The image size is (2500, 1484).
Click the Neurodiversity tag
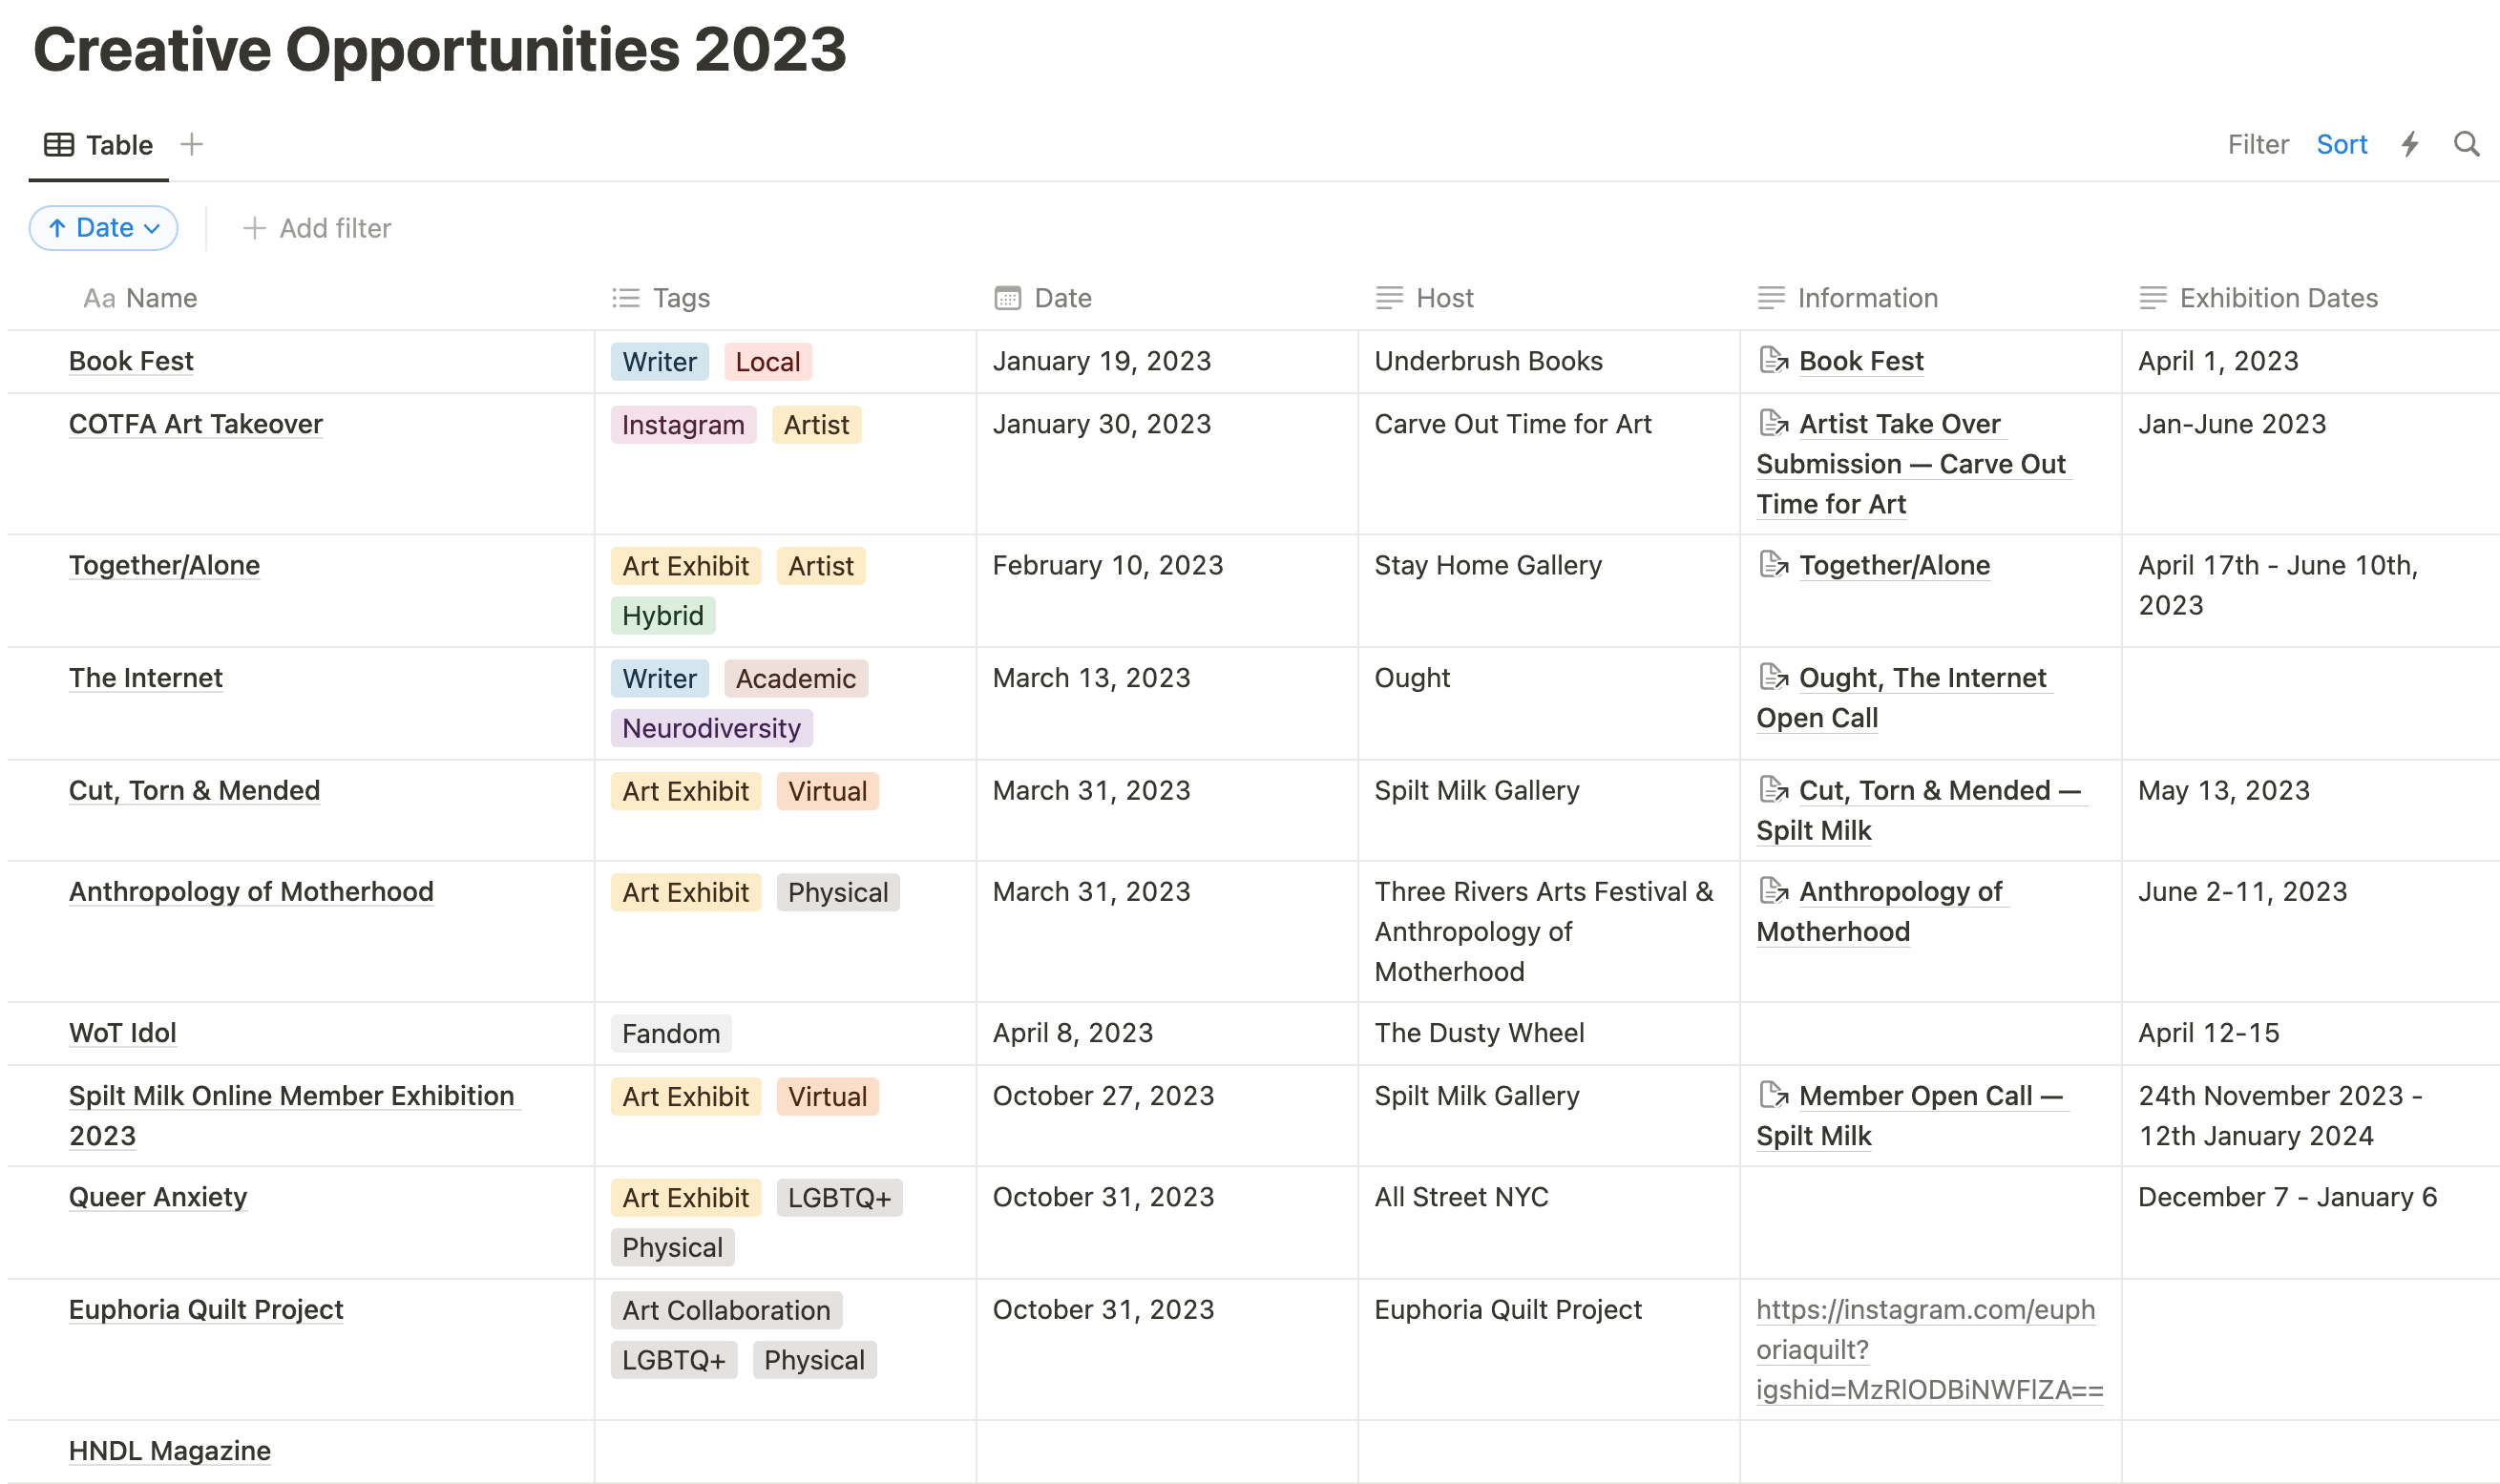[x=712, y=728]
